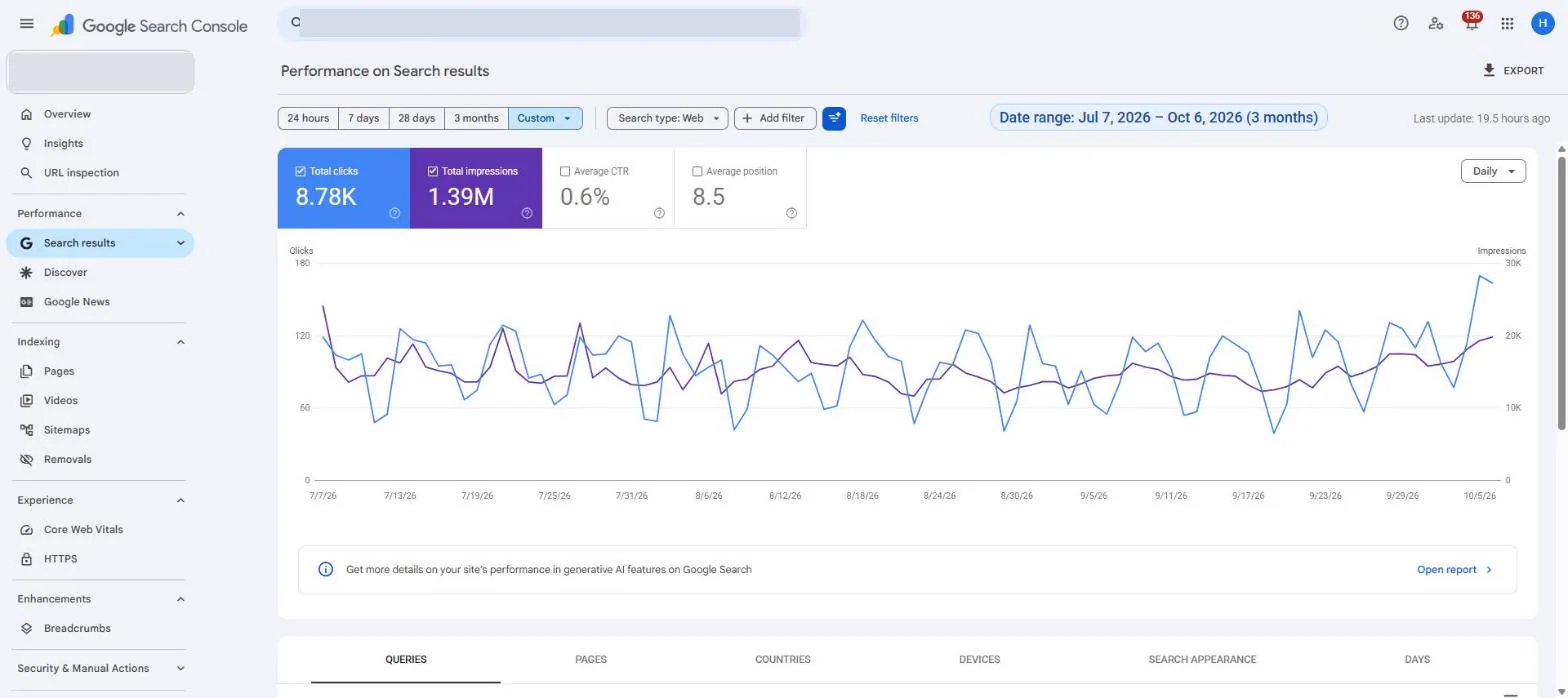Open the Google apps grid
Image resolution: width=1568 pixels, height=698 pixels.
click(1507, 23)
